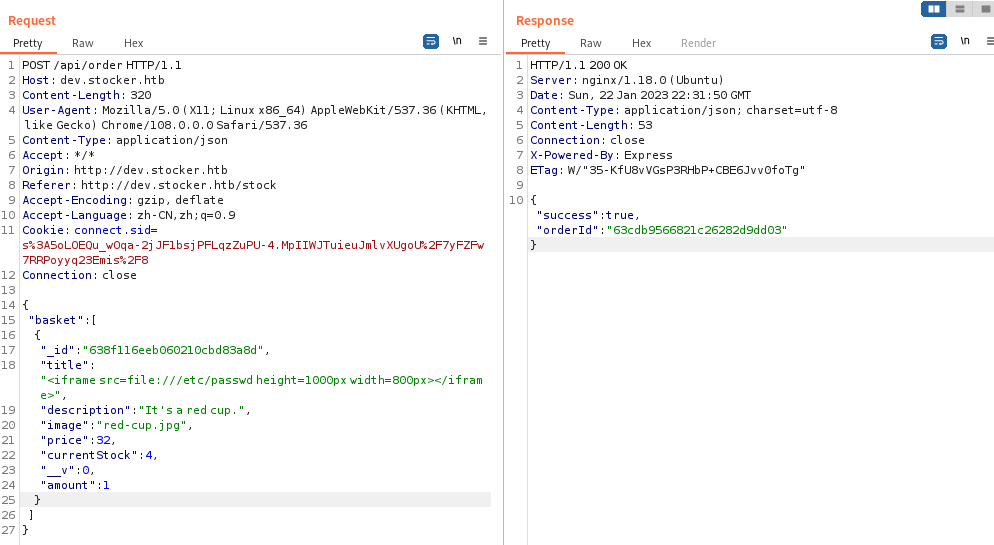The height and width of the screenshot is (545, 994).
Task: Open Request panel hamburger options menu
Action: [x=483, y=41]
